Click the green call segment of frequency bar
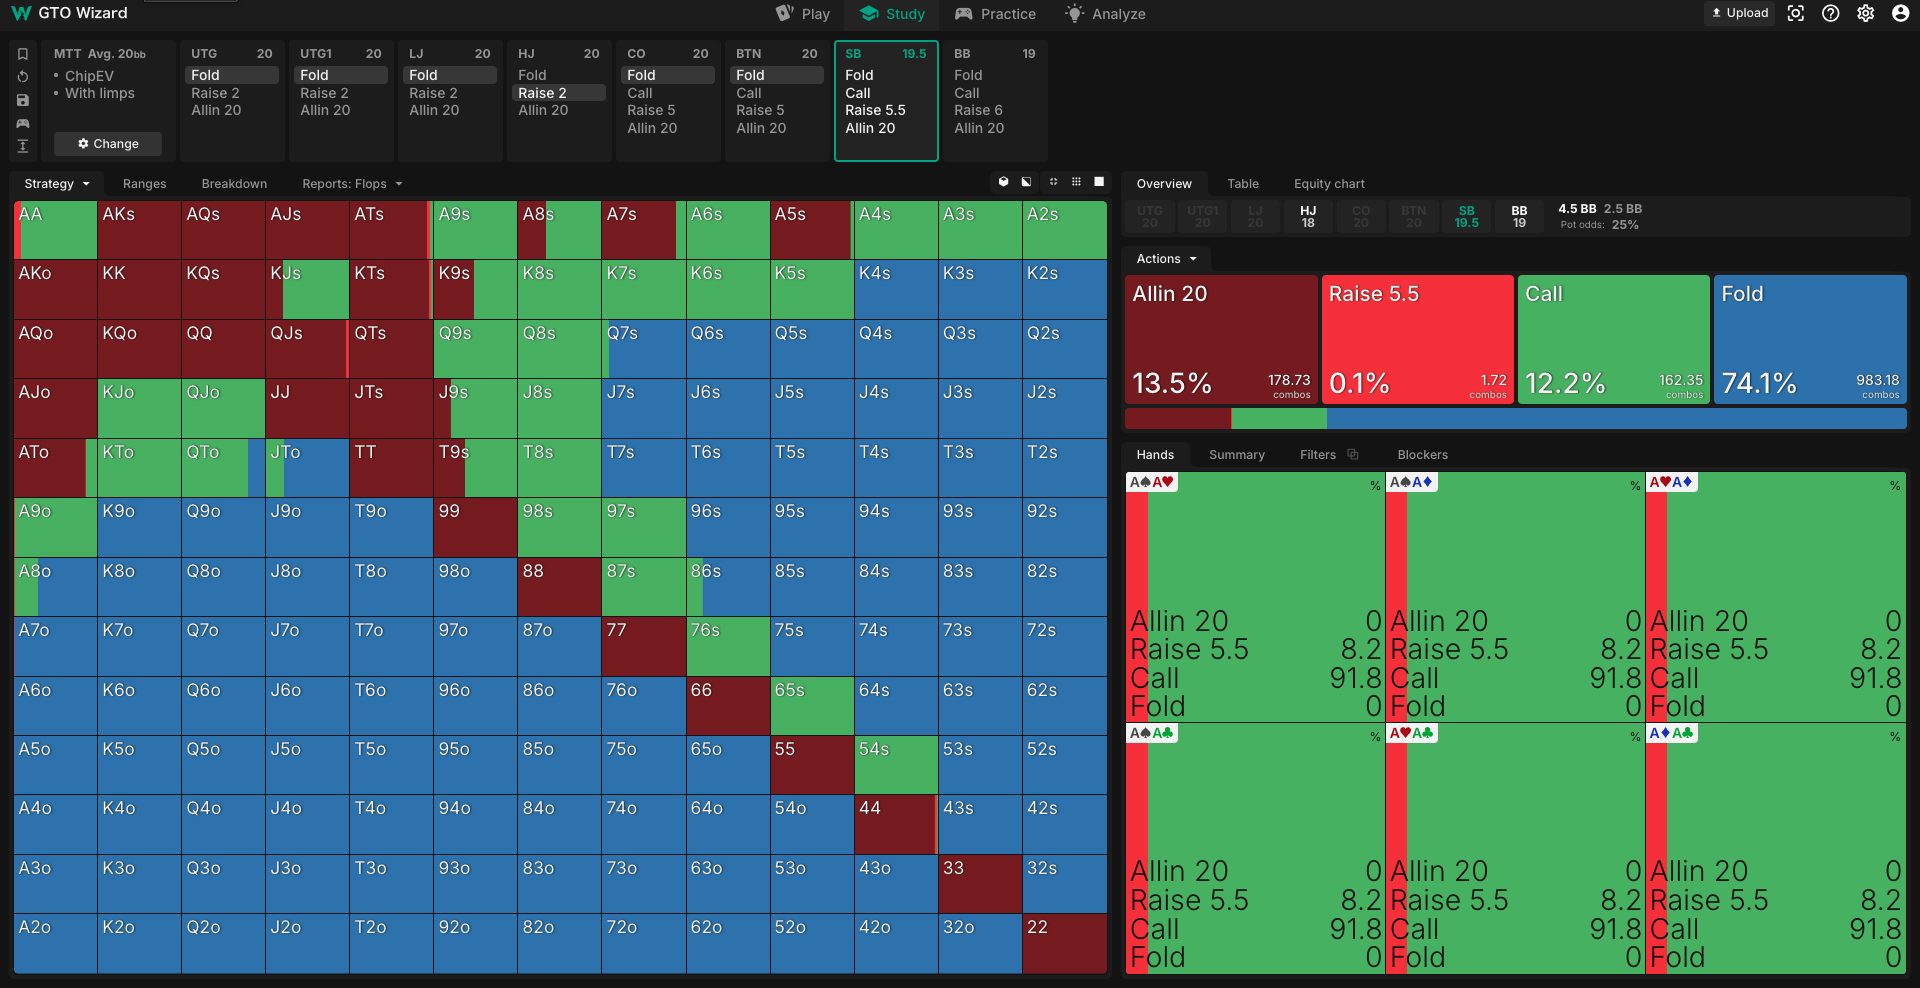Image resolution: width=1920 pixels, height=988 pixels. [1279, 419]
